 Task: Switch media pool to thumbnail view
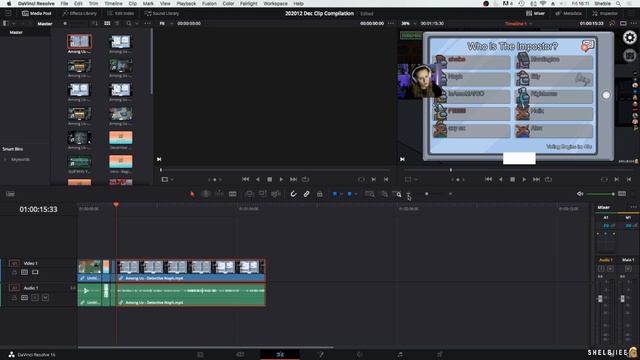[107, 23]
